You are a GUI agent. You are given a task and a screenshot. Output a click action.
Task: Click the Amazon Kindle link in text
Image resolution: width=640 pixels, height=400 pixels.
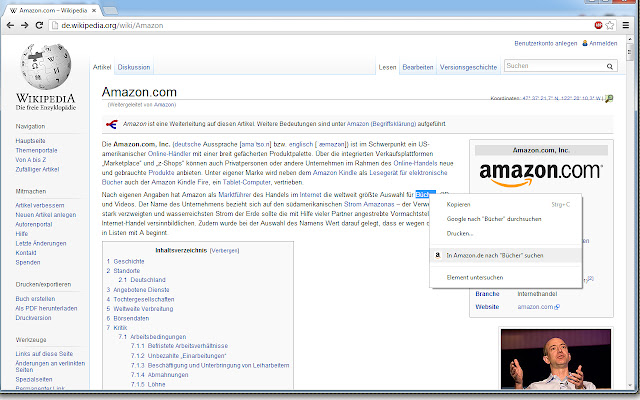tap(335, 173)
